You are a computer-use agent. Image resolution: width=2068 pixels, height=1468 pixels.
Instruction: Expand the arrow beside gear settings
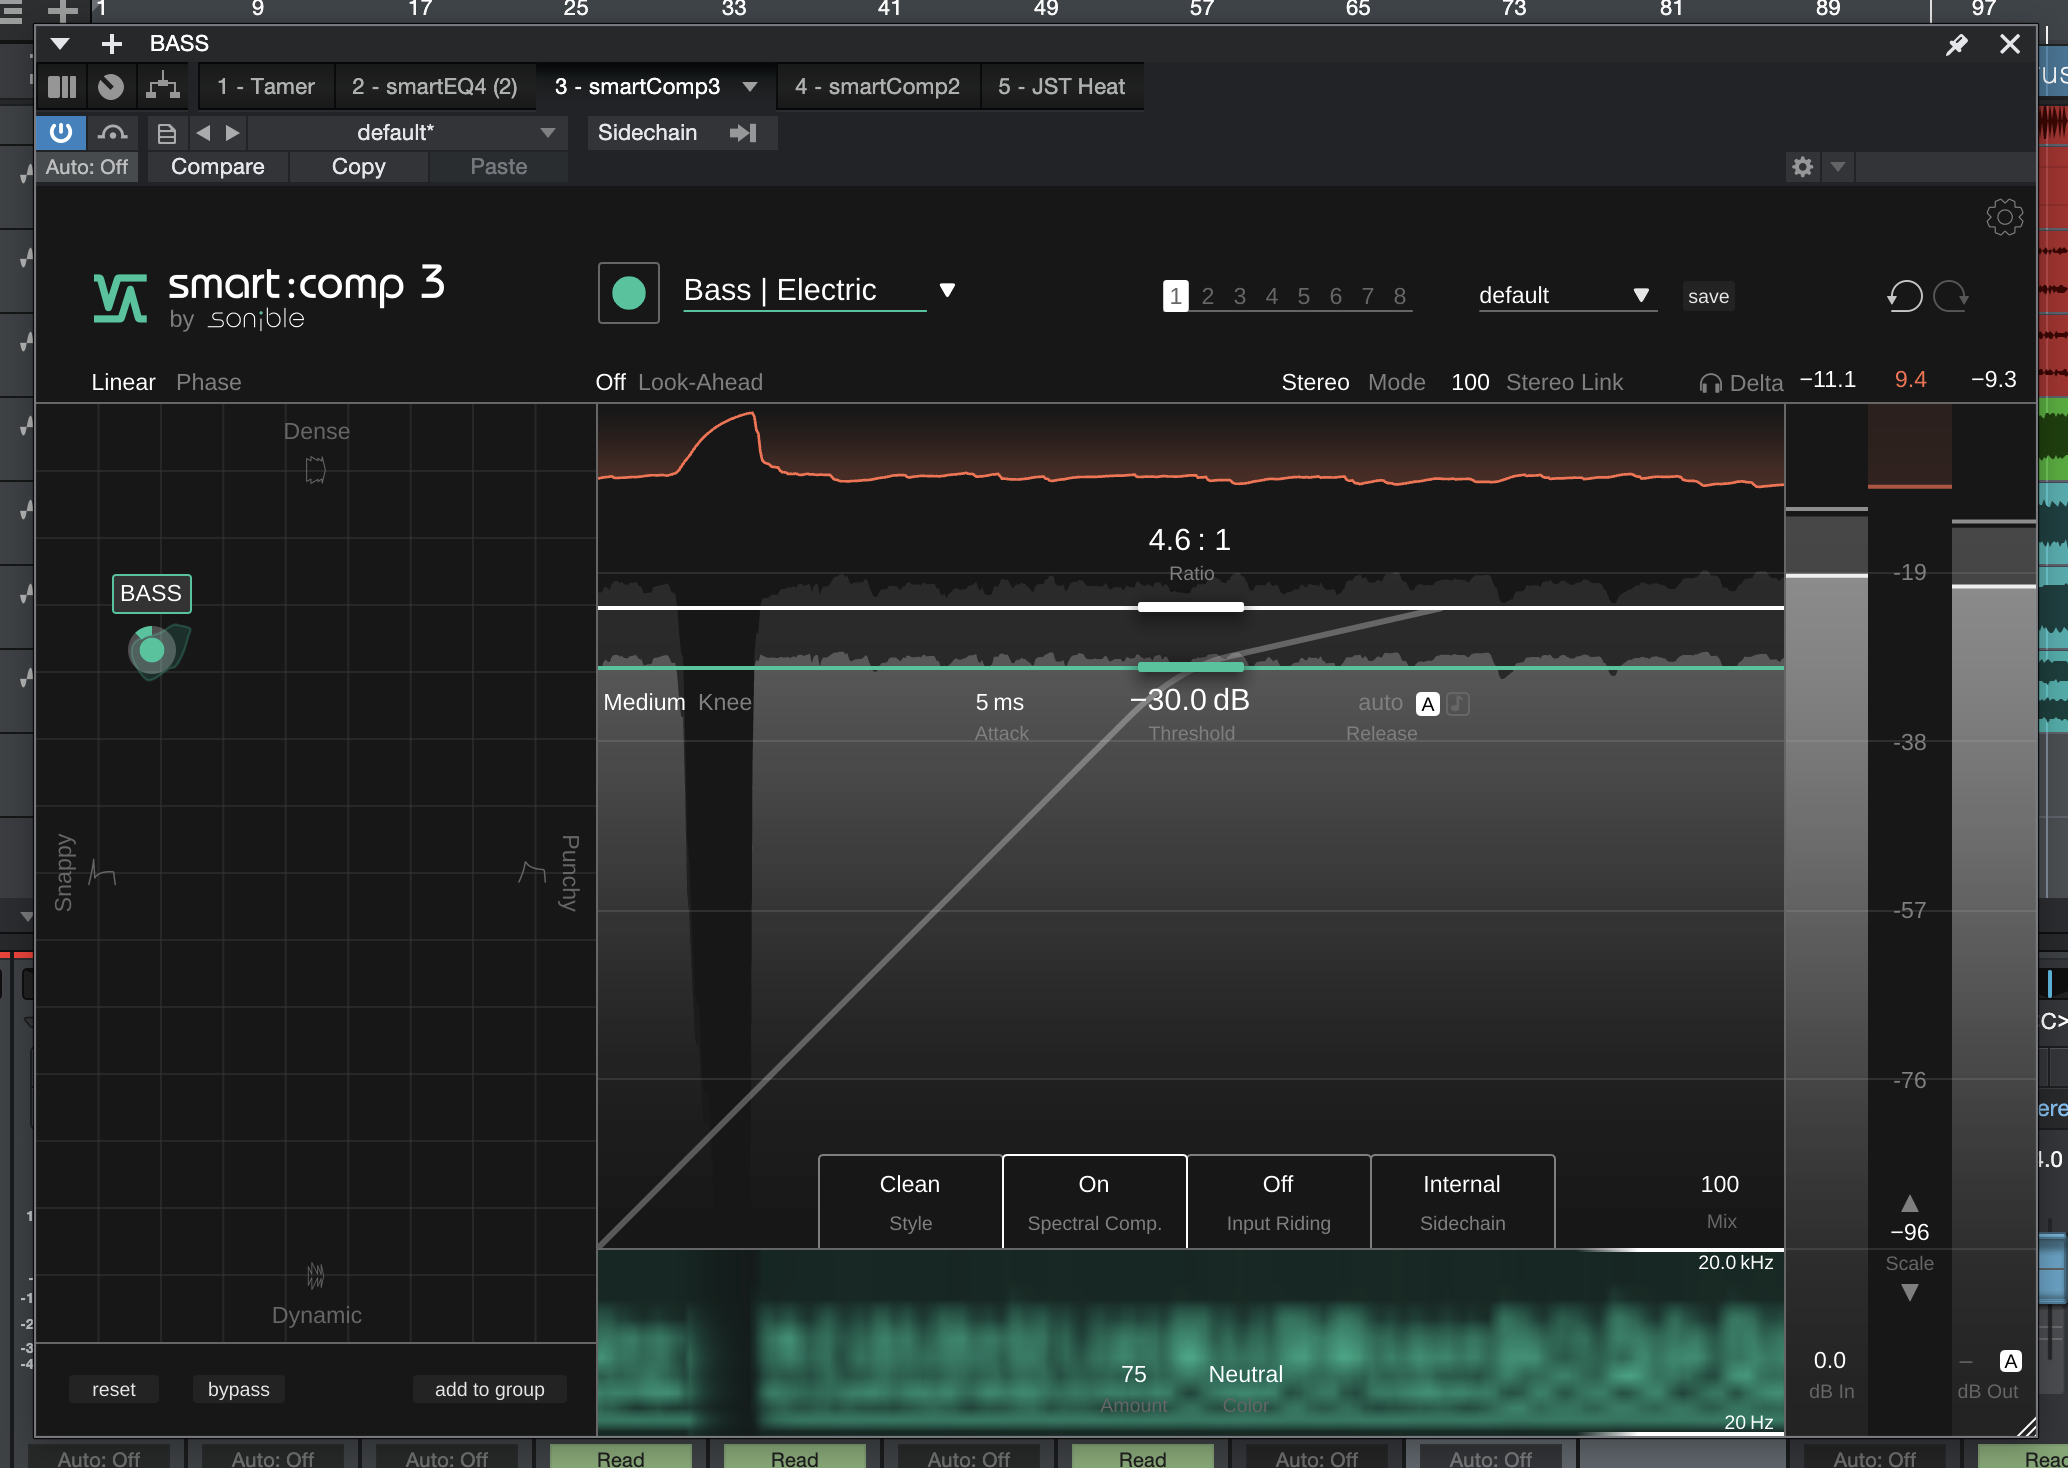[1838, 167]
